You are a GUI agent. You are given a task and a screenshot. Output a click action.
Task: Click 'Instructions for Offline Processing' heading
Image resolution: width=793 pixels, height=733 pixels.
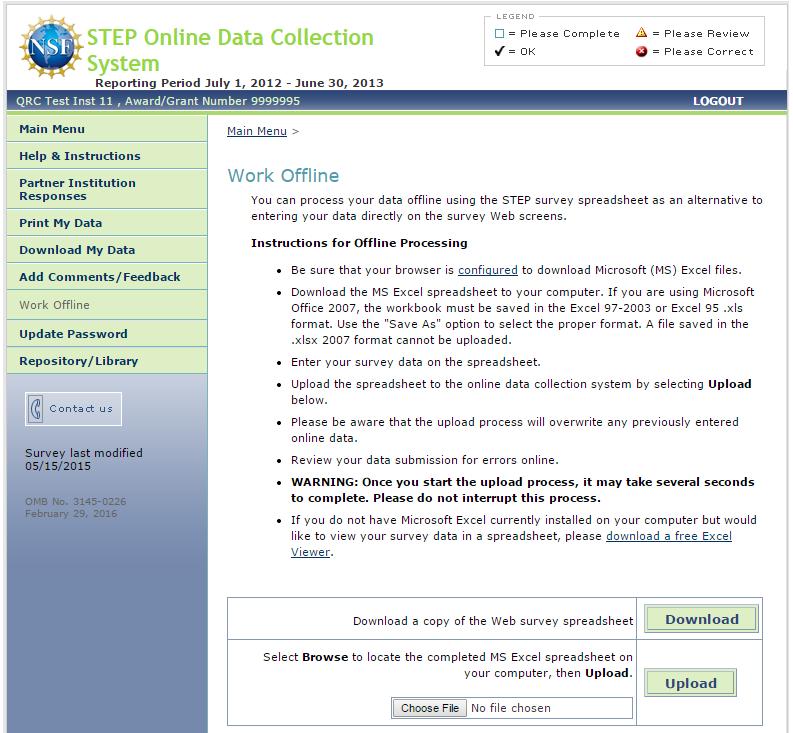pos(359,243)
